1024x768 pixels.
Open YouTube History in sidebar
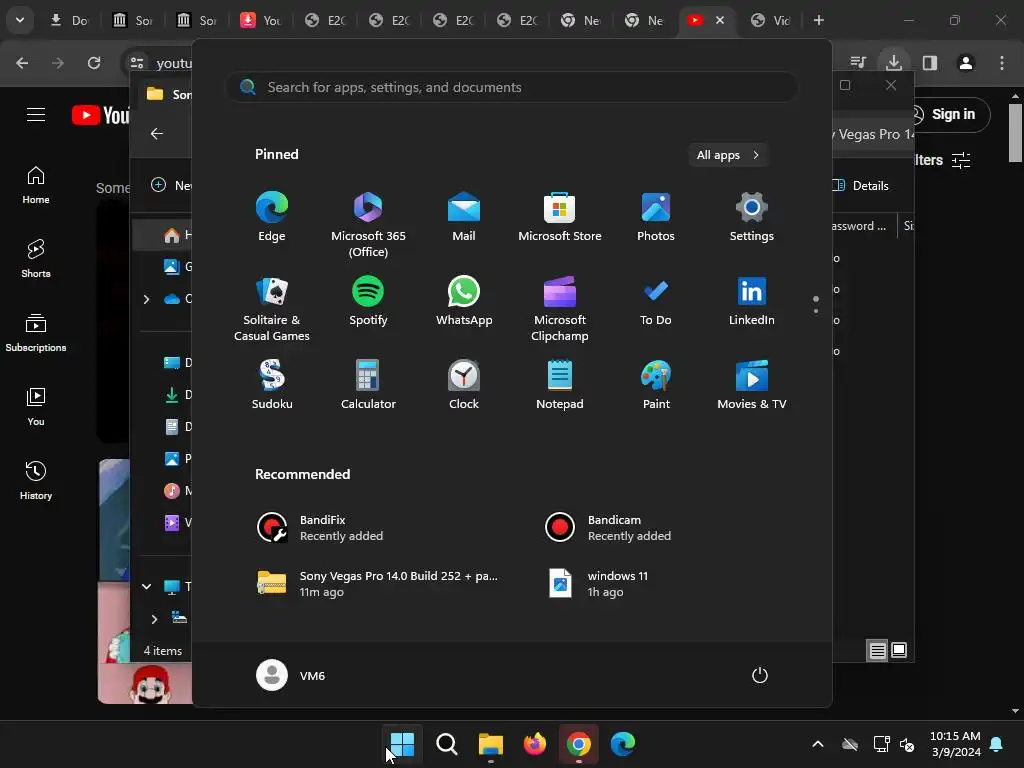[x=36, y=481]
